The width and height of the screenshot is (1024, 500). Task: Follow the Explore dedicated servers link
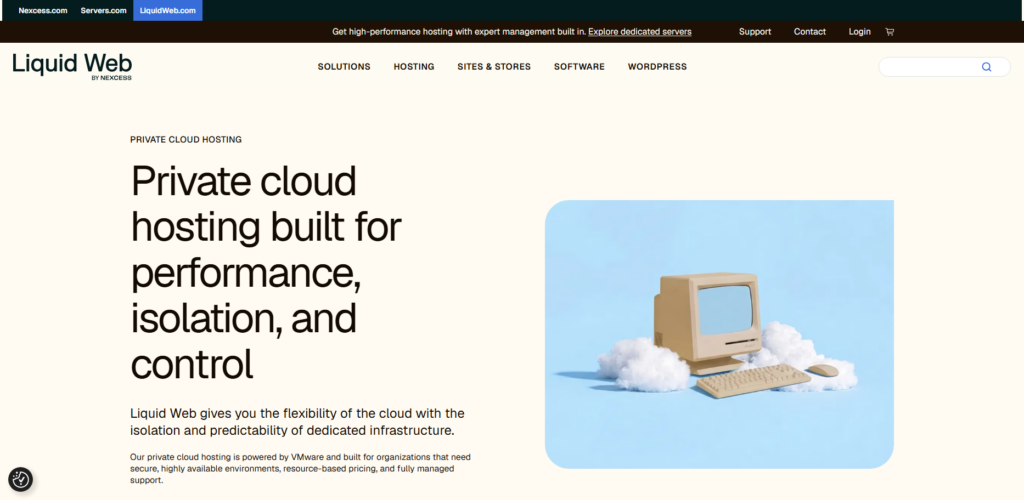point(640,31)
